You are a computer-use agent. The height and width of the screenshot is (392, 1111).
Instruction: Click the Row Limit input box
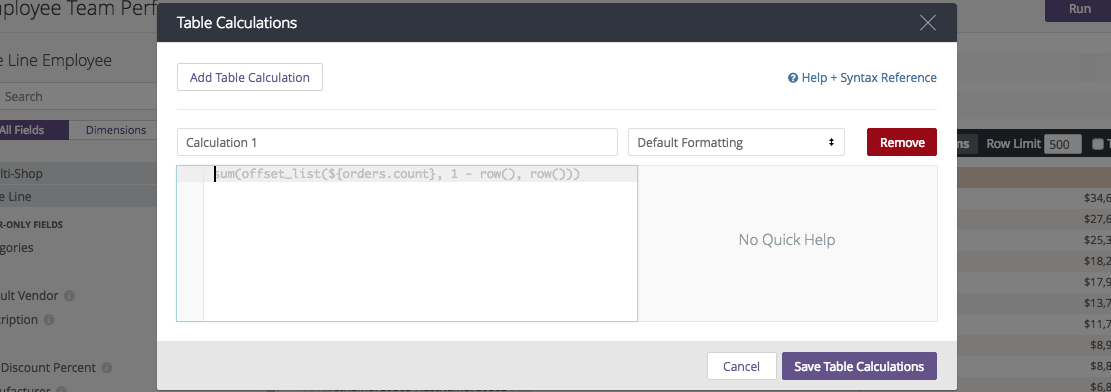[x=1063, y=144]
